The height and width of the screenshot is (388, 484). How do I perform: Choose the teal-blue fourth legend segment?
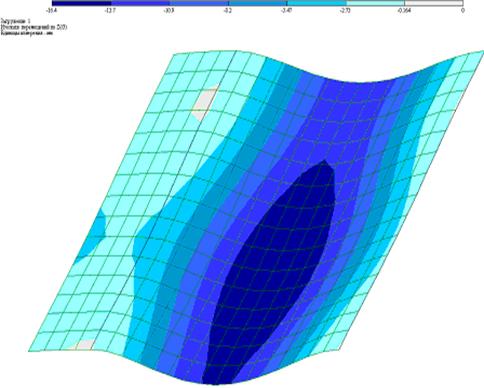pos(258,3)
